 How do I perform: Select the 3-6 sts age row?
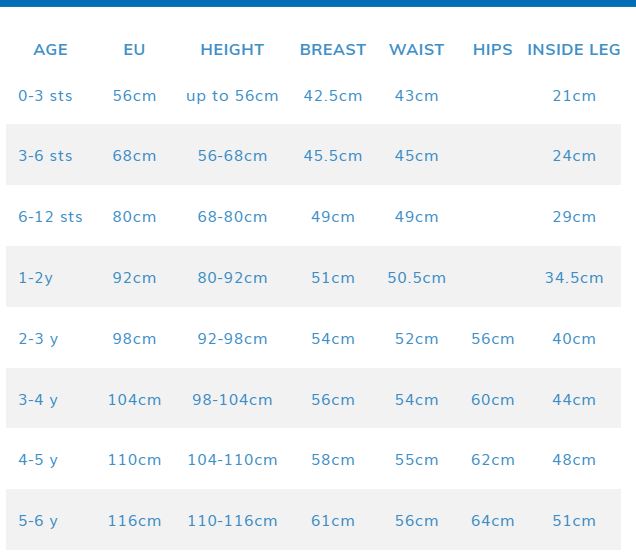45,156
